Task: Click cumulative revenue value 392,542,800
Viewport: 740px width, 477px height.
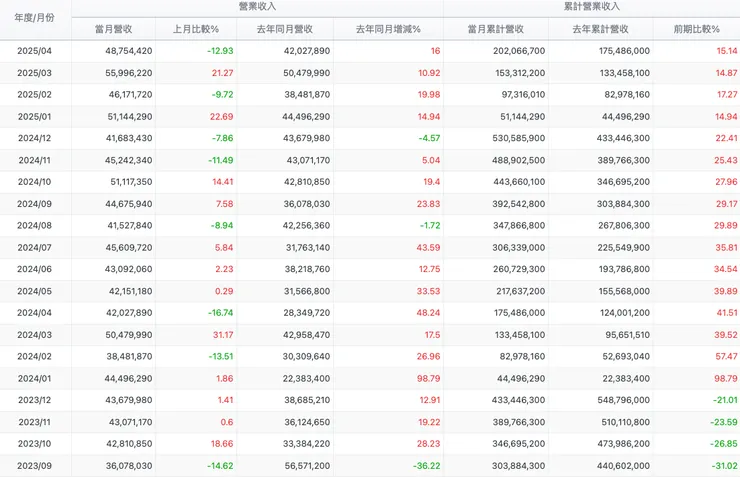Action: [x=519, y=204]
